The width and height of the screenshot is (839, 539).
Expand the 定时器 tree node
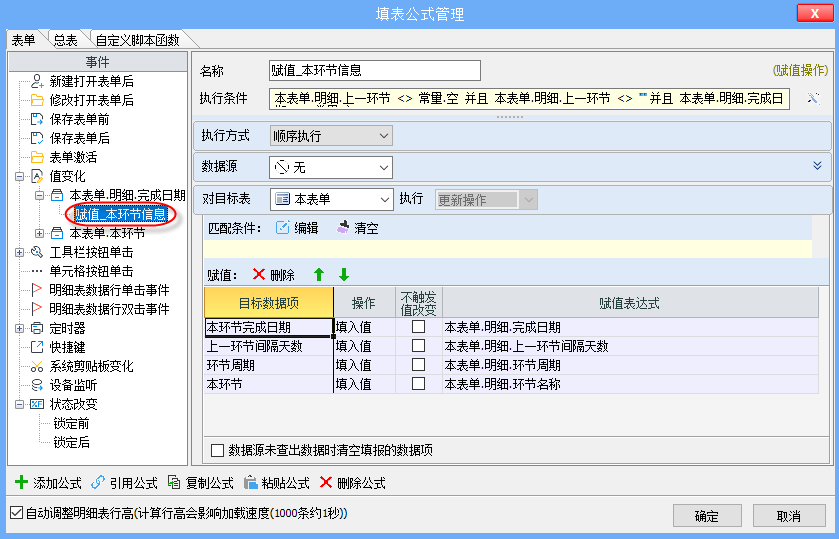20,328
